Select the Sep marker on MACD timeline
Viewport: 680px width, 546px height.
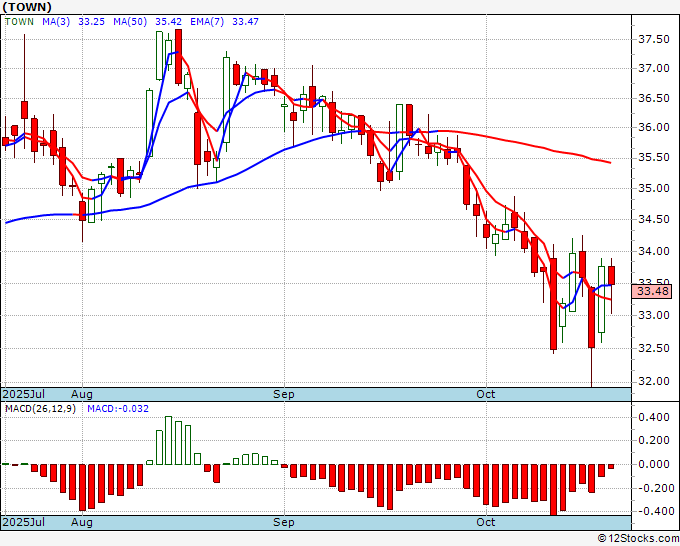[284, 522]
